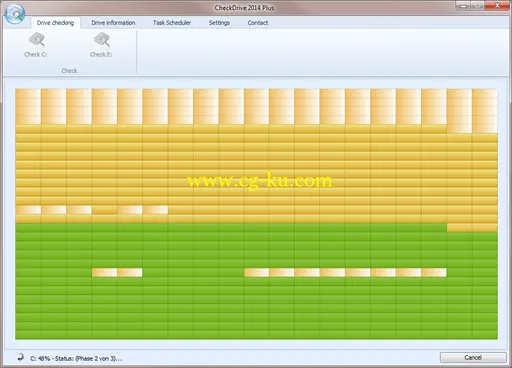The height and width of the screenshot is (368, 512).
Task: Open the Settings tab
Action: 219,23
